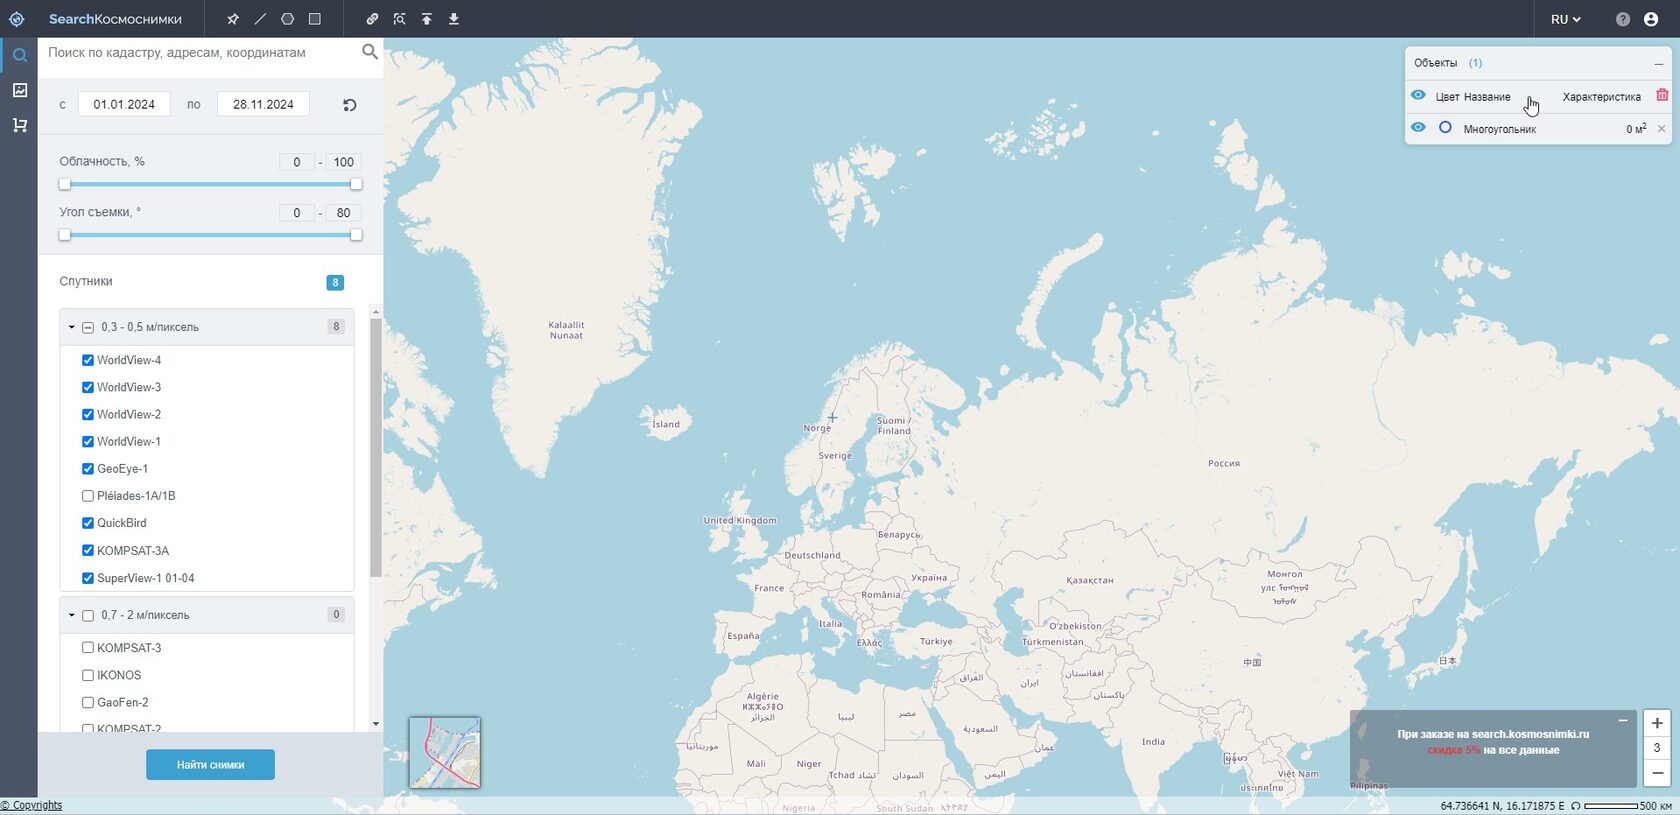Open the shopping cart sidebar tab
1680x815 pixels.
click(19, 125)
